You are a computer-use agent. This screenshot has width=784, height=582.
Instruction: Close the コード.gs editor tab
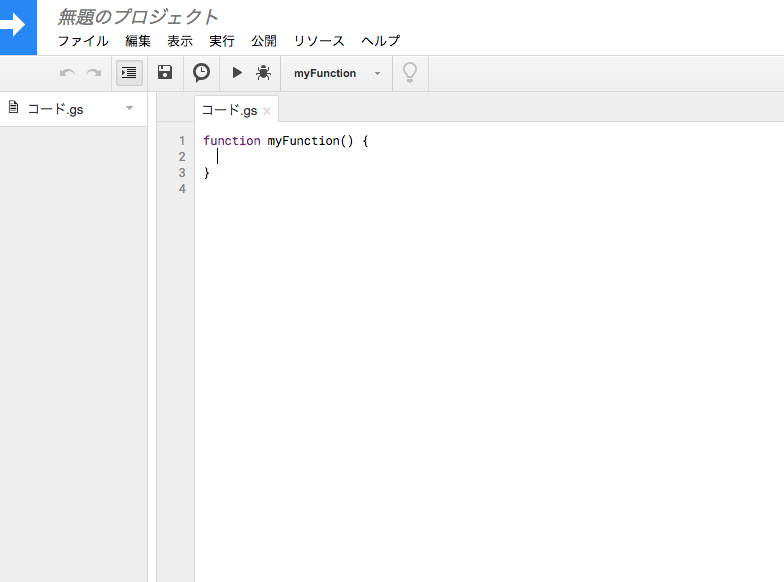tap(267, 111)
